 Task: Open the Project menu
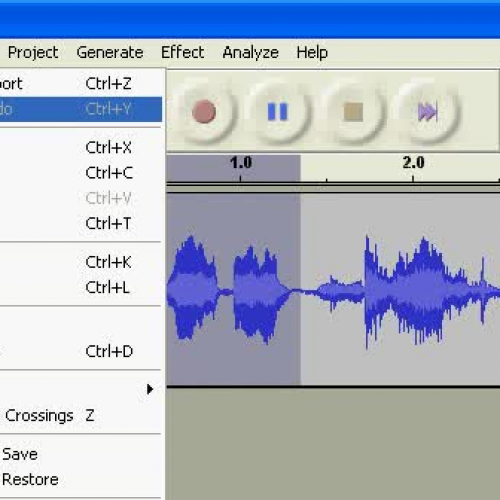pyautogui.click(x=33, y=53)
